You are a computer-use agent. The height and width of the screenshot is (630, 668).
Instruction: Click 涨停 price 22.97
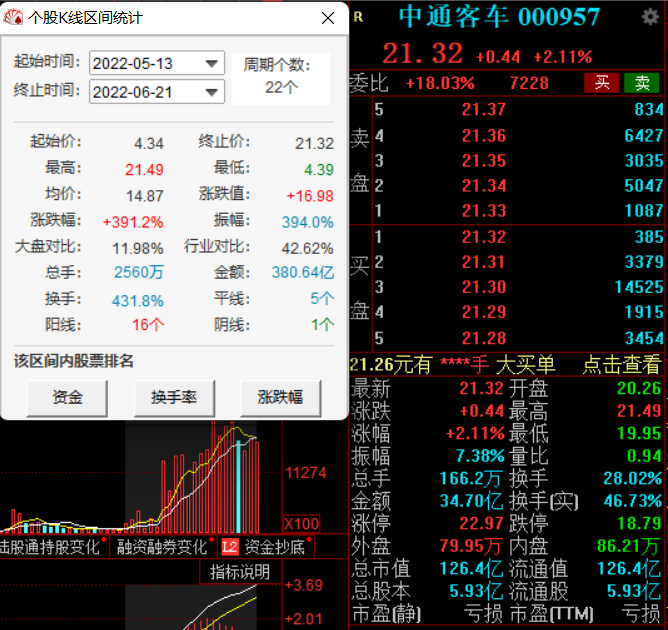click(481, 524)
